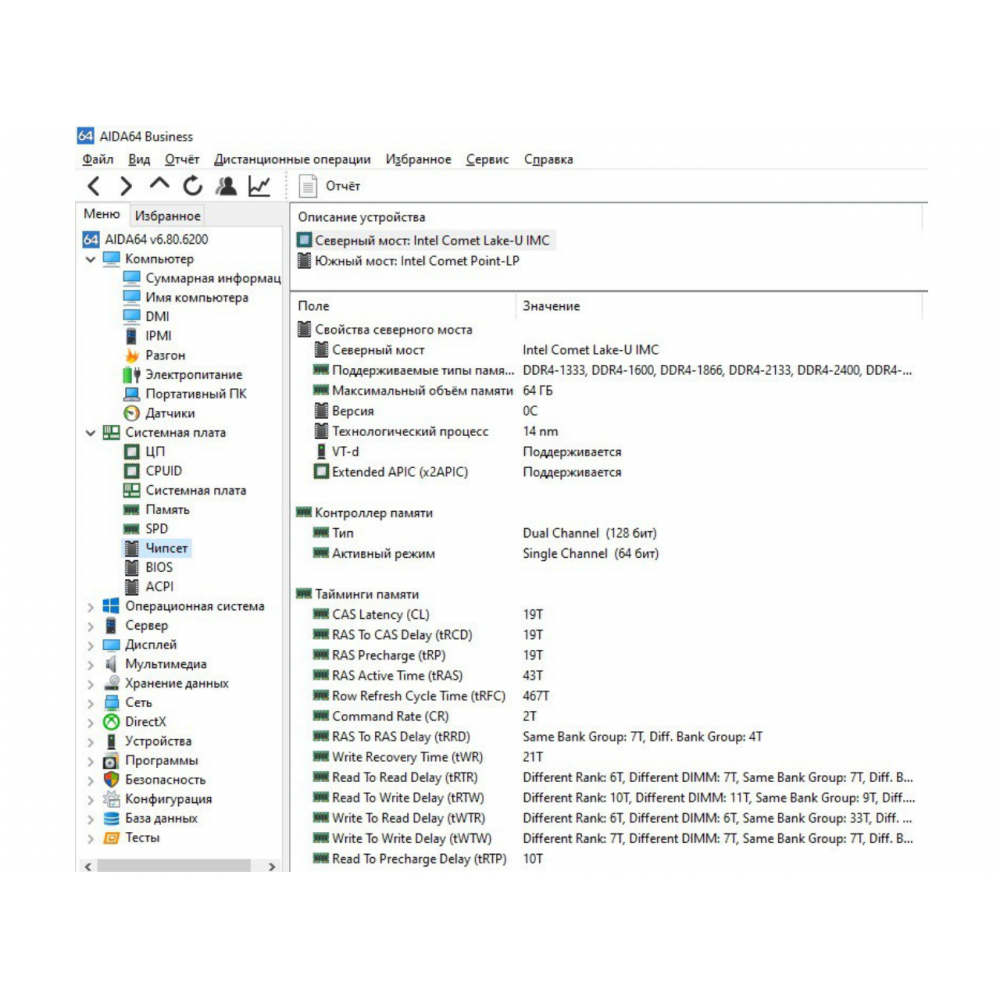The image size is (1000, 1000).
Task: Select Северный мост: Intel Comet Lake-U IMC device
Action: click(425, 240)
